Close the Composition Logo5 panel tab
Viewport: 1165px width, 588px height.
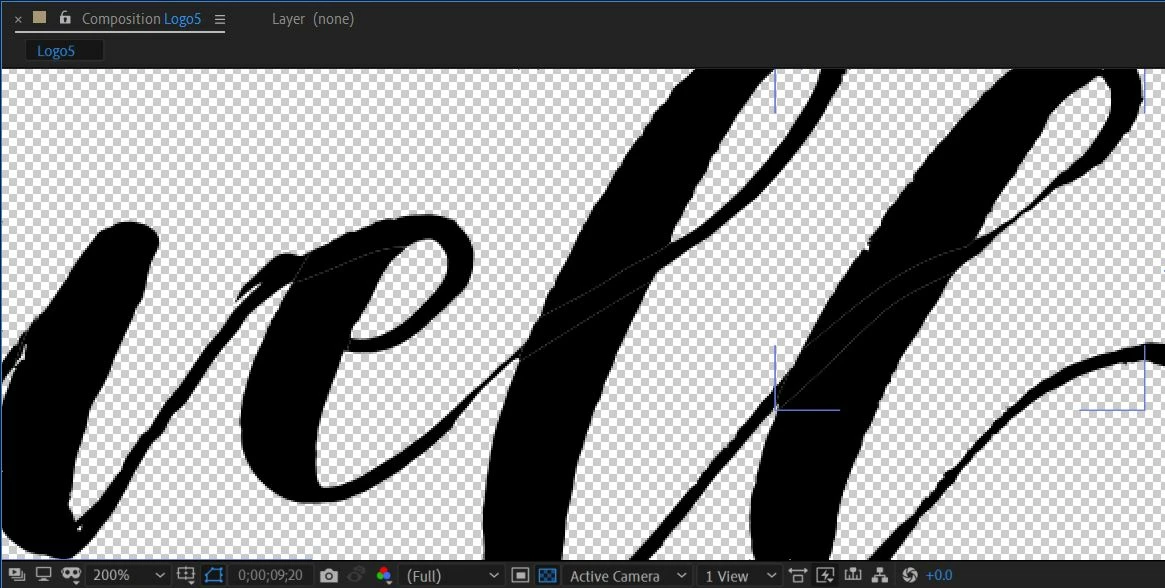tap(19, 20)
